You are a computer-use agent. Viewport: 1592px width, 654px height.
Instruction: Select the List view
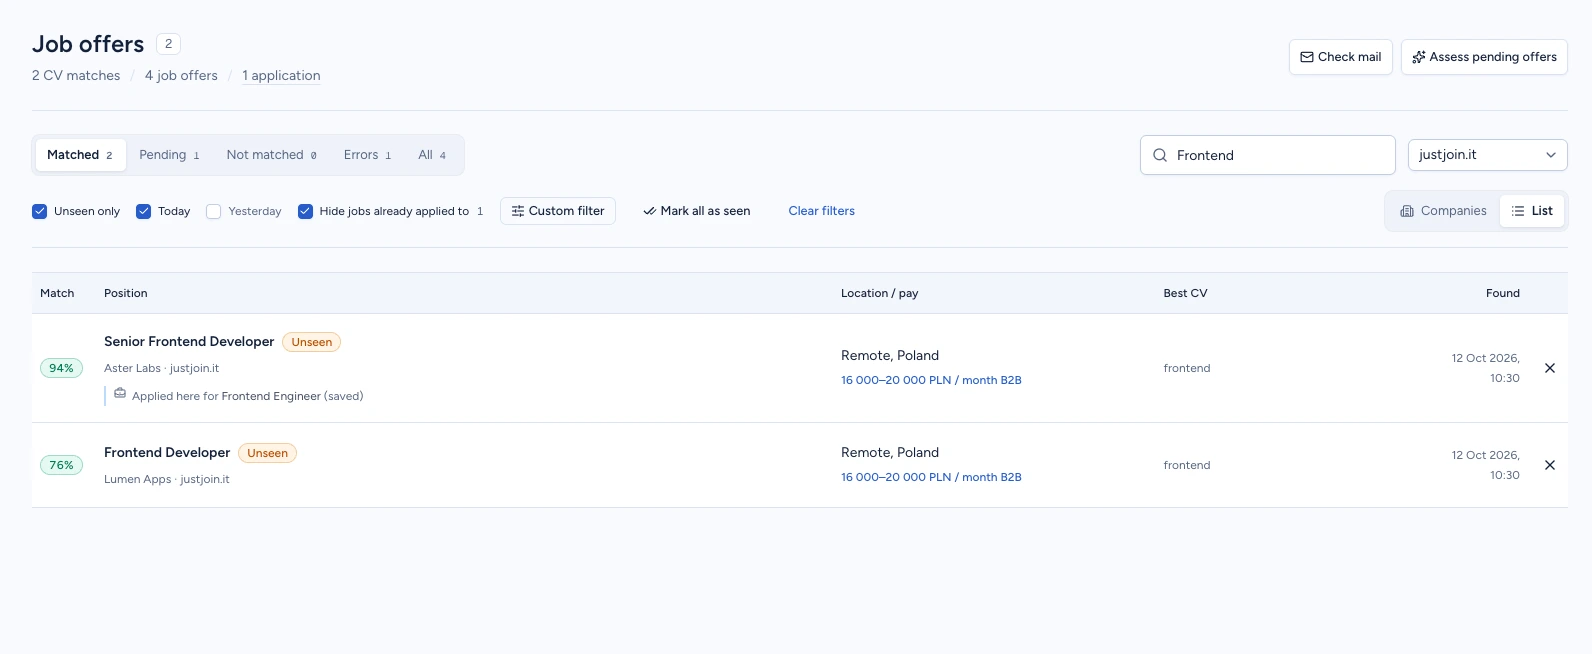tap(1532, 211)
